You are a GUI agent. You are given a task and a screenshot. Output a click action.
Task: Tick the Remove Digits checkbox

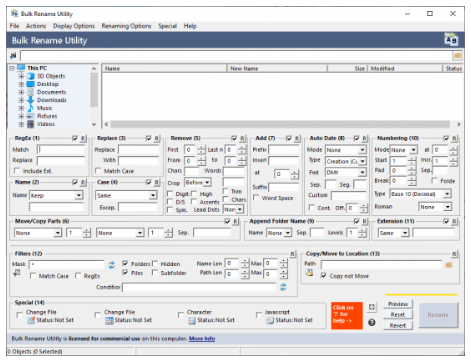point(170,194)
